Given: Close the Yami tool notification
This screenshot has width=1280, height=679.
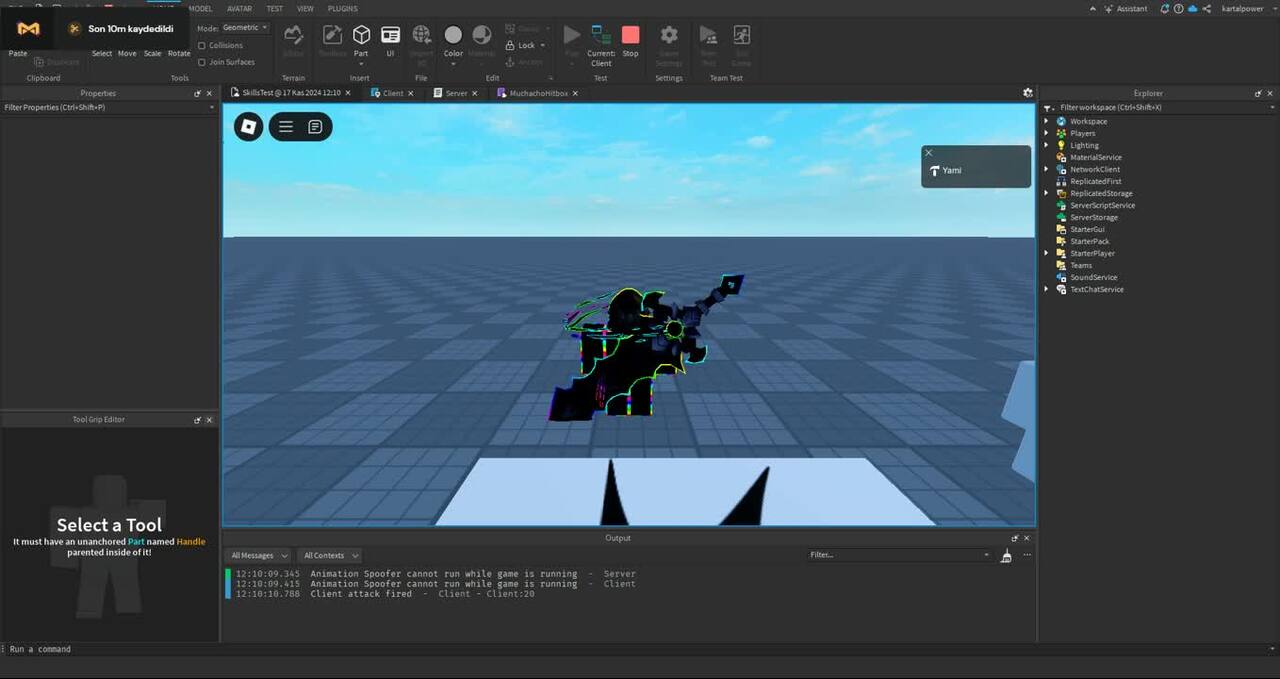Looking at the screenshot, I should [x=929, y=153].
